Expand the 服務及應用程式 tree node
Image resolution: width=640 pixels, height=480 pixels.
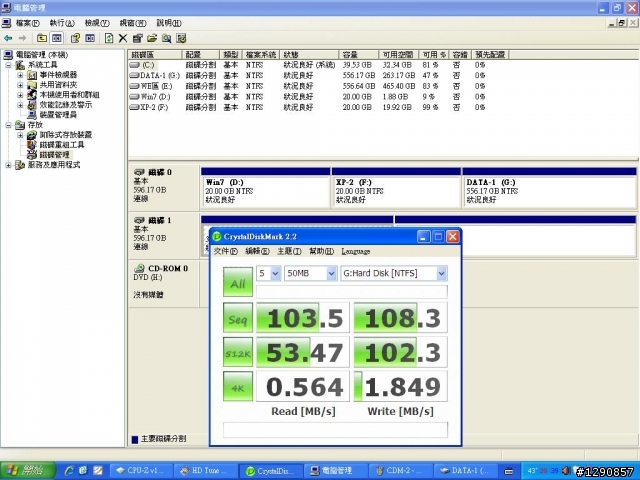(8, 165)
